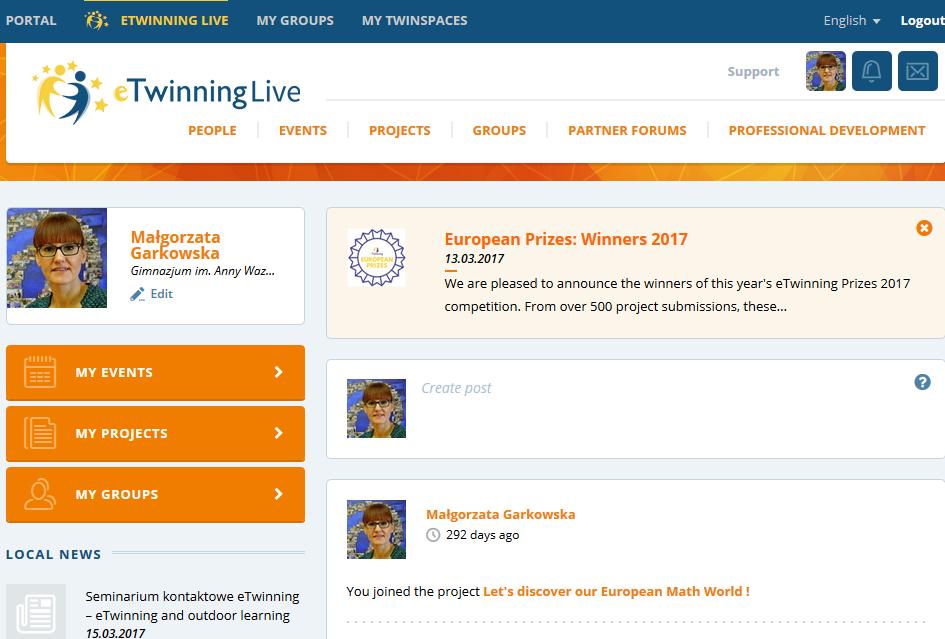Dismiss the European Prizes announcement
945x639 pixels.
tap(924, 228)
